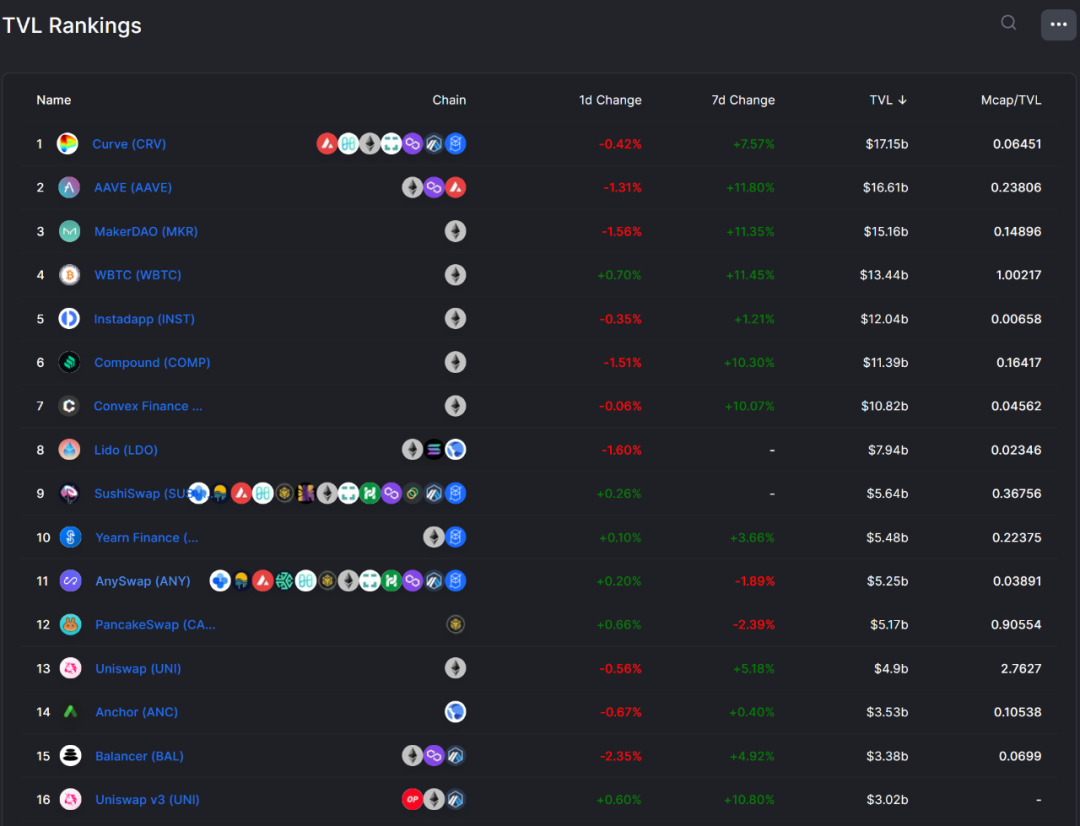Click the MakerDAO green logo icon

(x=70, y=231)
